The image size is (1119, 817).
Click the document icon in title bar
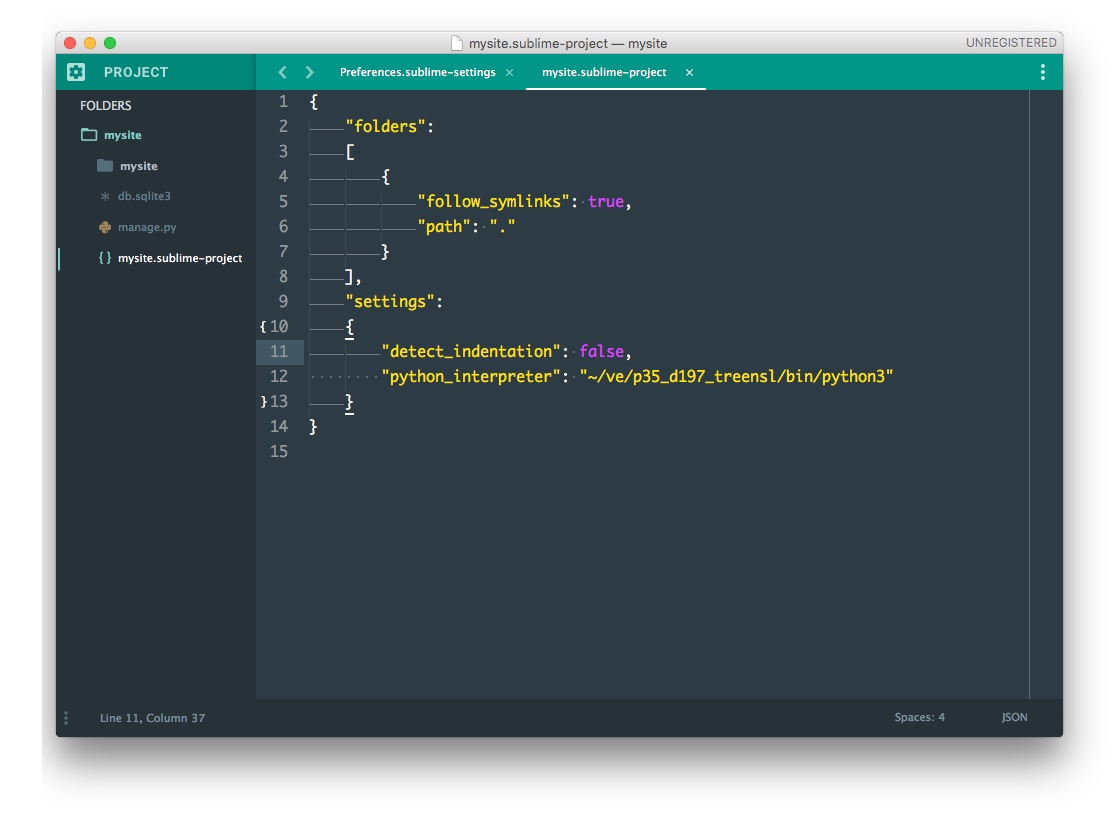click(x=457, y=44)
